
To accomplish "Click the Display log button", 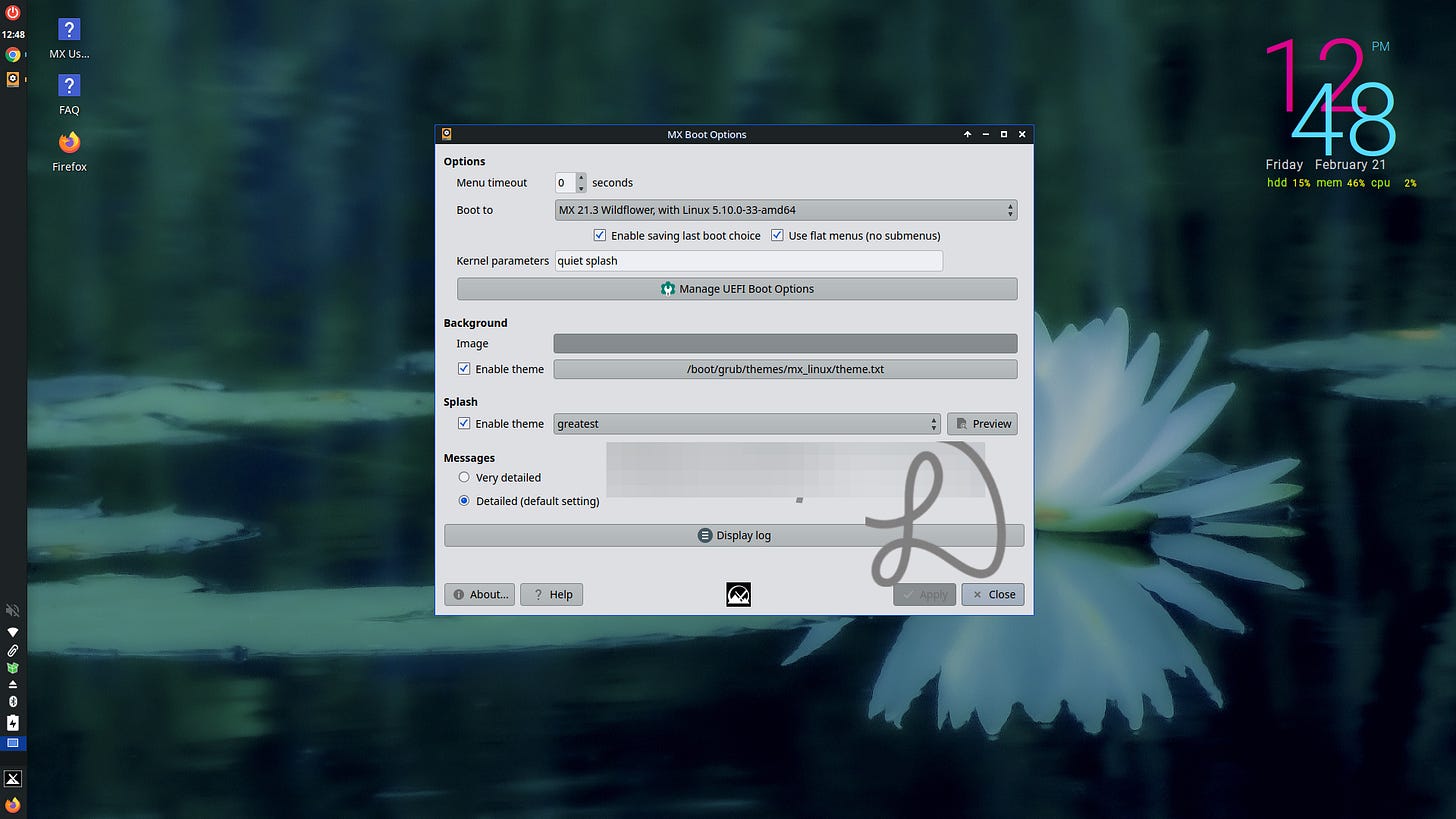I will pos(734,535).
